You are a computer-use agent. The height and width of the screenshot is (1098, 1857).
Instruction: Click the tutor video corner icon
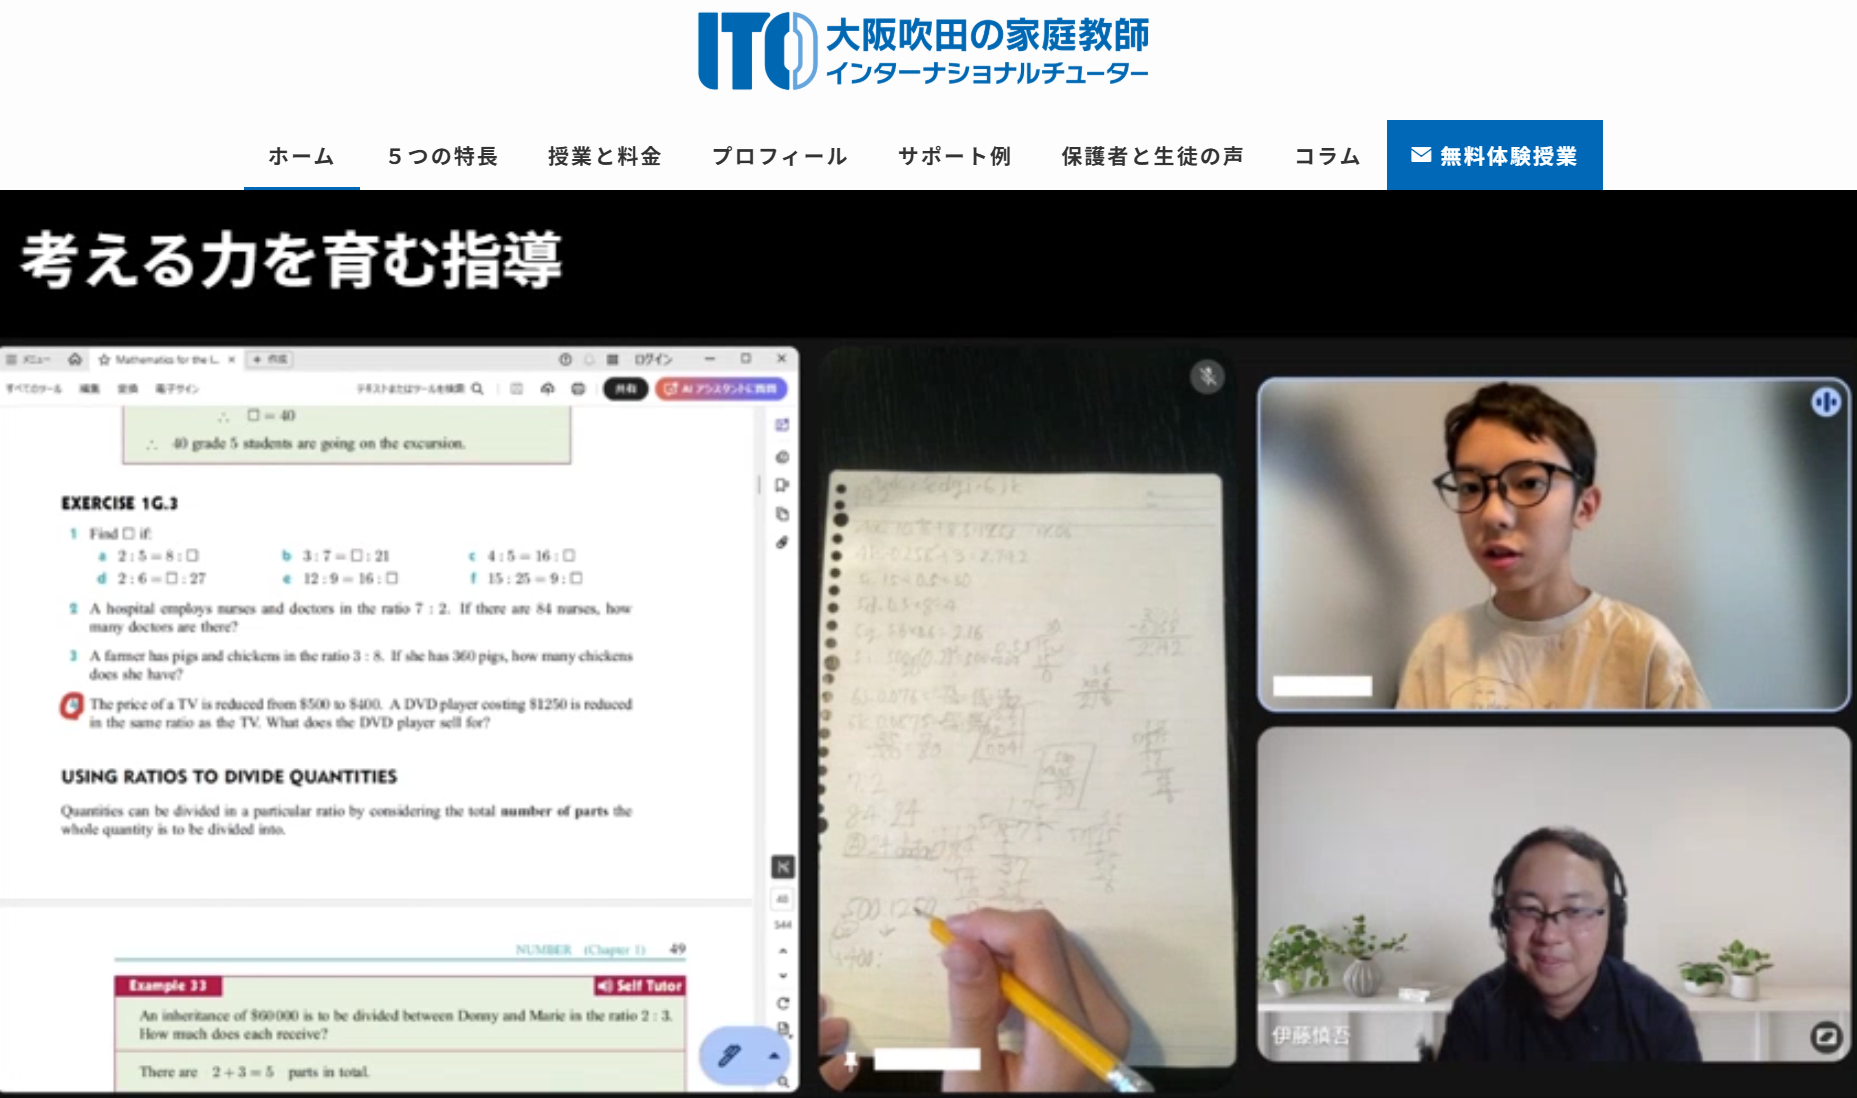1826,1037
